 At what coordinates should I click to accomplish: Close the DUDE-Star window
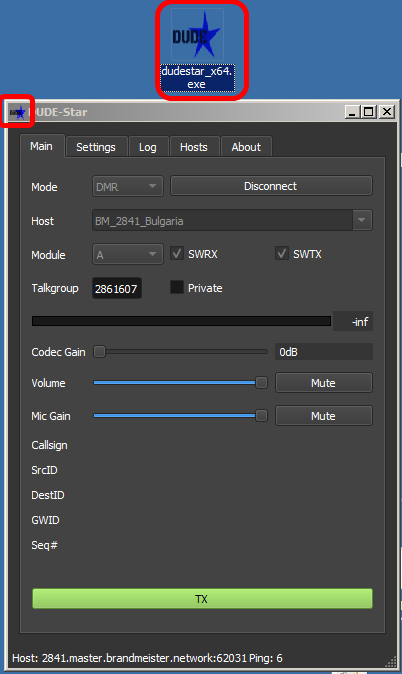pyautogui.click(x=387, y=112)
